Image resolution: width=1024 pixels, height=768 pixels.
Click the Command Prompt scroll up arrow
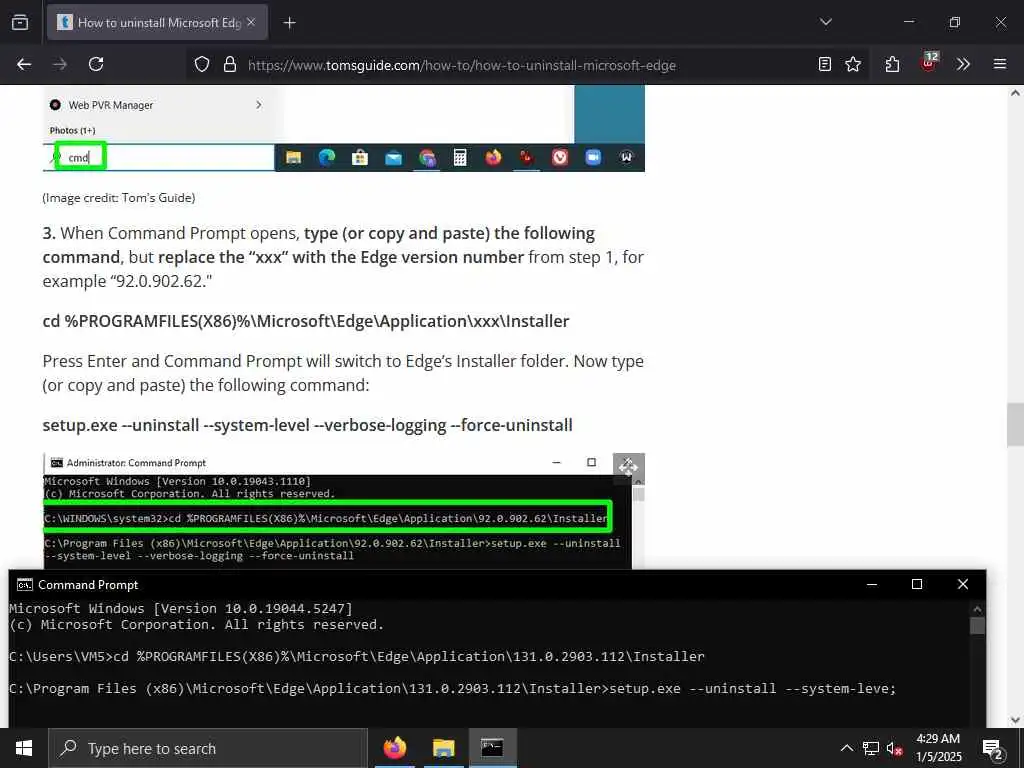point(977,609)
